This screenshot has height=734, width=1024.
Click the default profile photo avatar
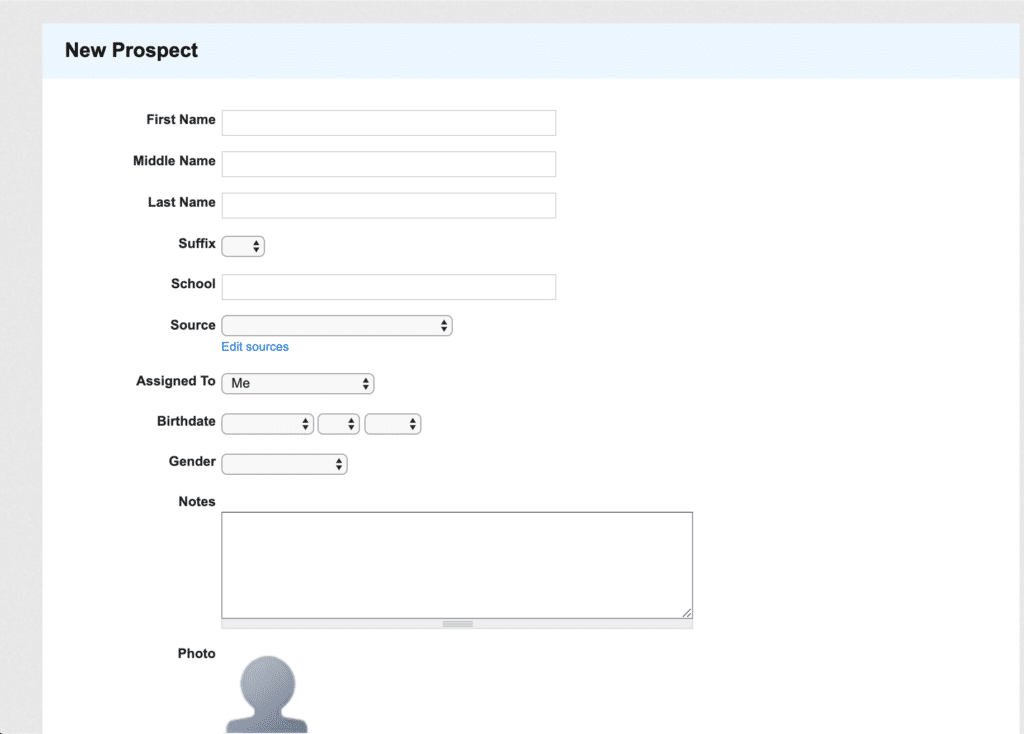click(x=267, y=694)
